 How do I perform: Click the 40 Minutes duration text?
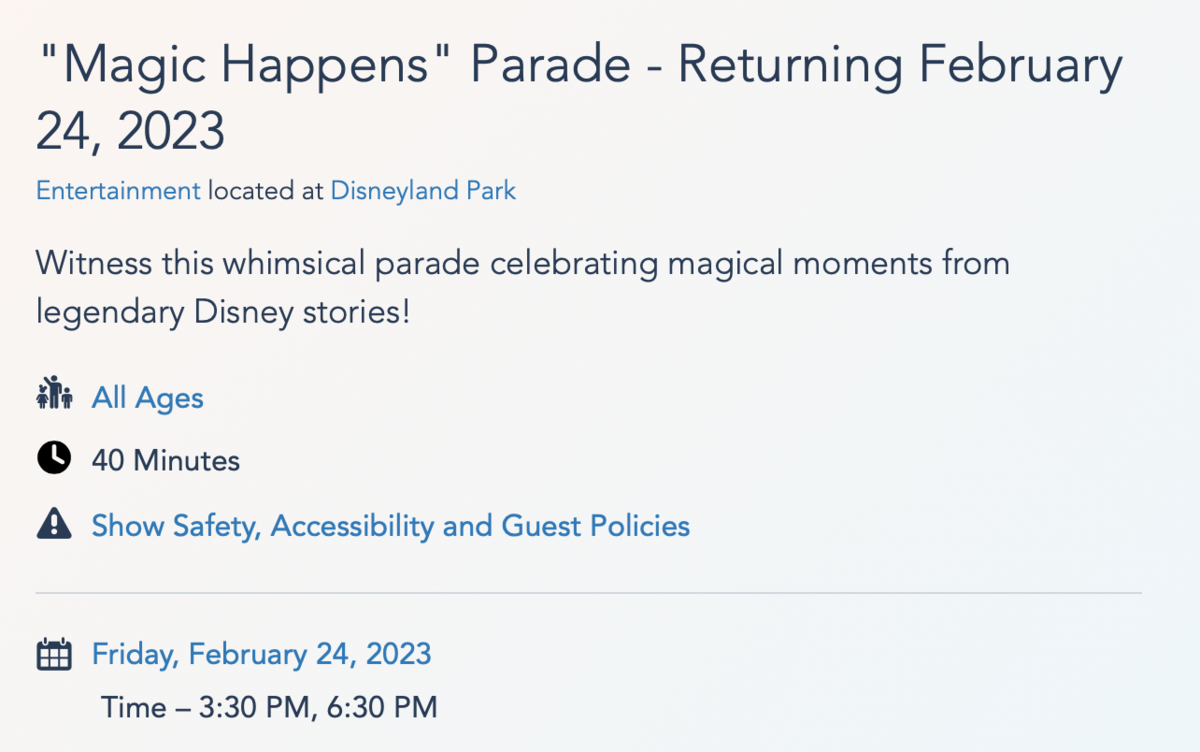(166, 461)
